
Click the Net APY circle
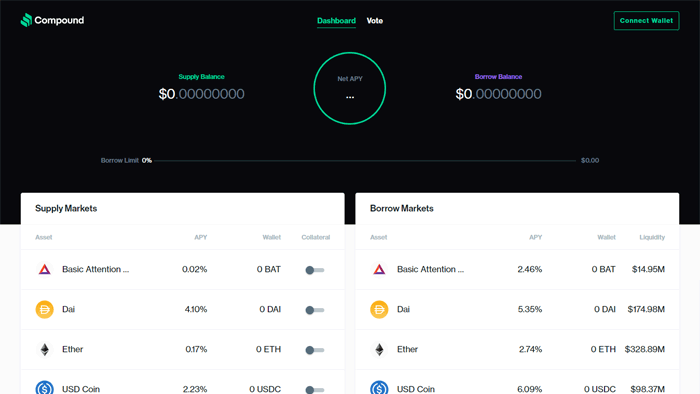[350, 88]
